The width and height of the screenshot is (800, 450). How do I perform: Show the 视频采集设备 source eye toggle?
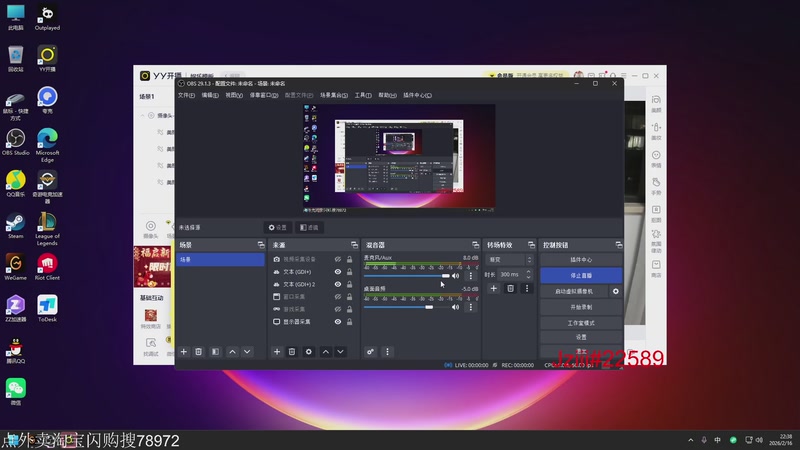tap(338, 259)
